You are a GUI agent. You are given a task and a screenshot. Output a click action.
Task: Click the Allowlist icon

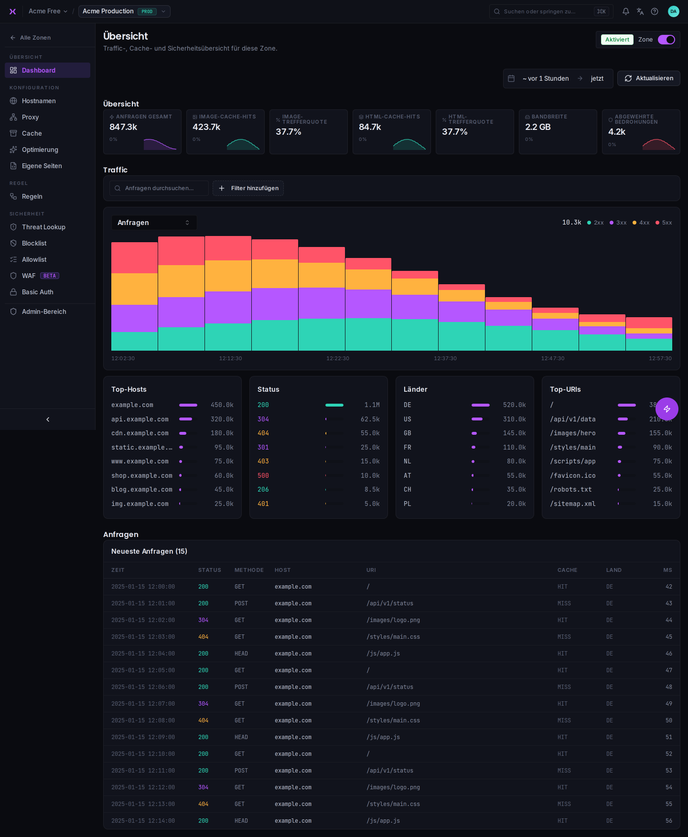(13, 259)
